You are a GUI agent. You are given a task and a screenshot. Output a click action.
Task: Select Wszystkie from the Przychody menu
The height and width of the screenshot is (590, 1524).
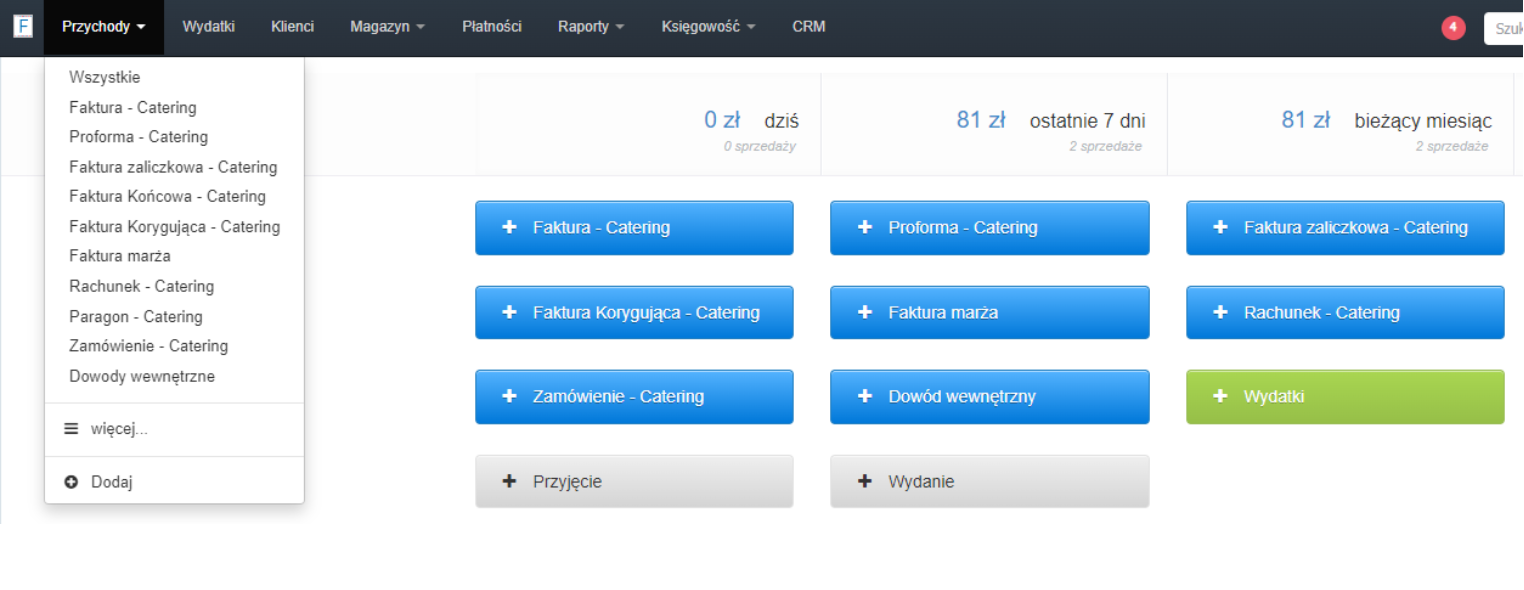[x=105, y=77]
